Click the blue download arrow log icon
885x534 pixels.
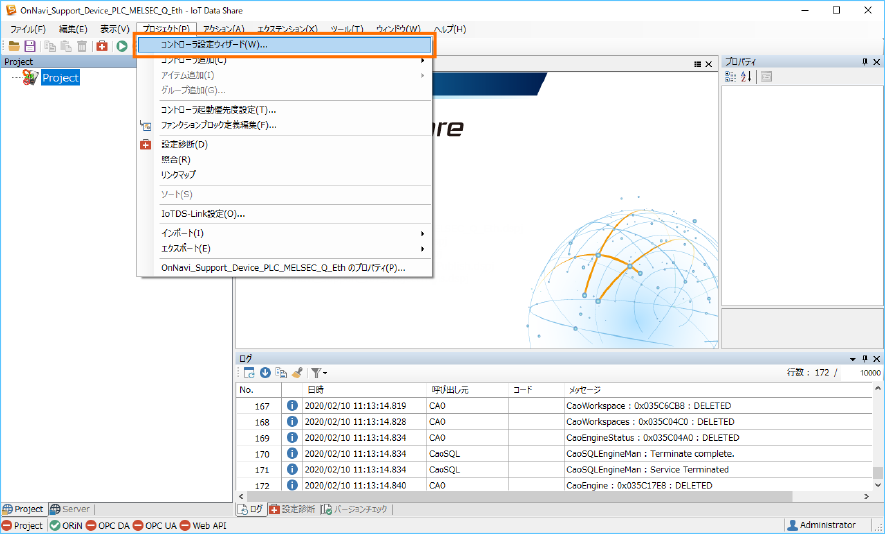[265, 372]
